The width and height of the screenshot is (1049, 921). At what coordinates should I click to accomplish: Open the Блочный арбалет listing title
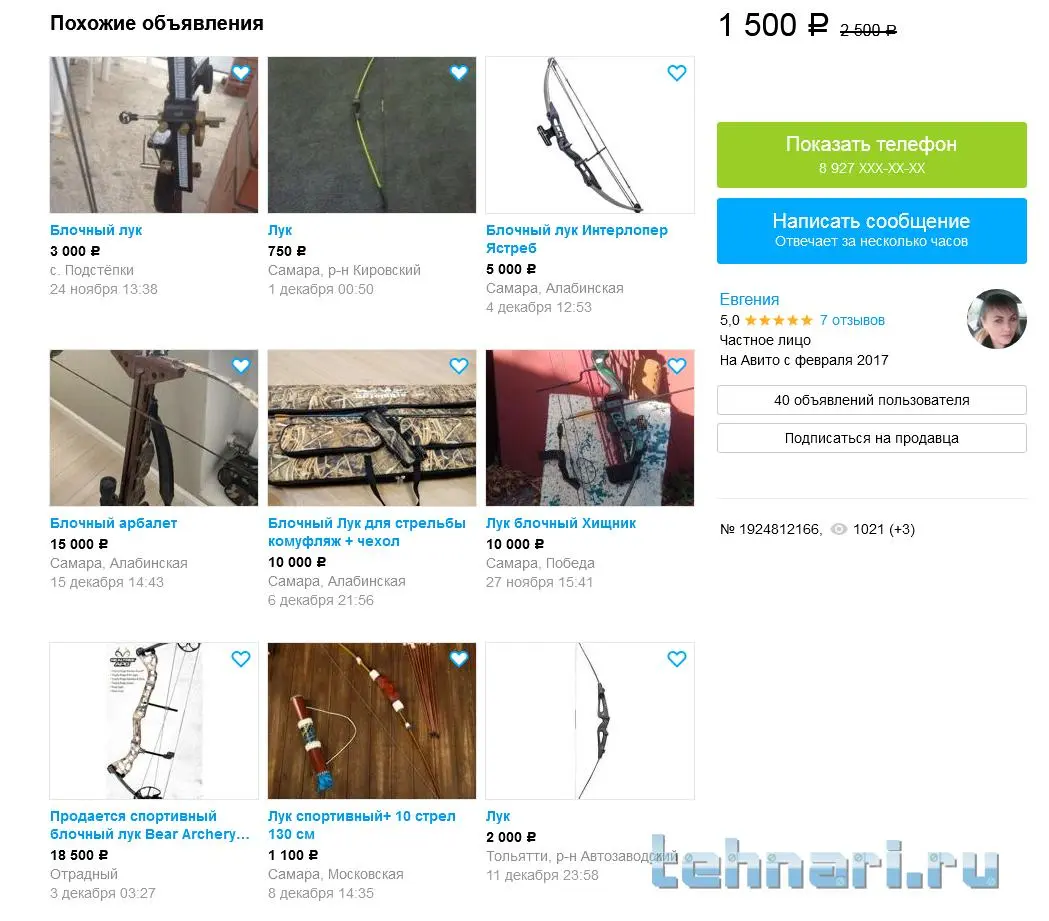114,523
